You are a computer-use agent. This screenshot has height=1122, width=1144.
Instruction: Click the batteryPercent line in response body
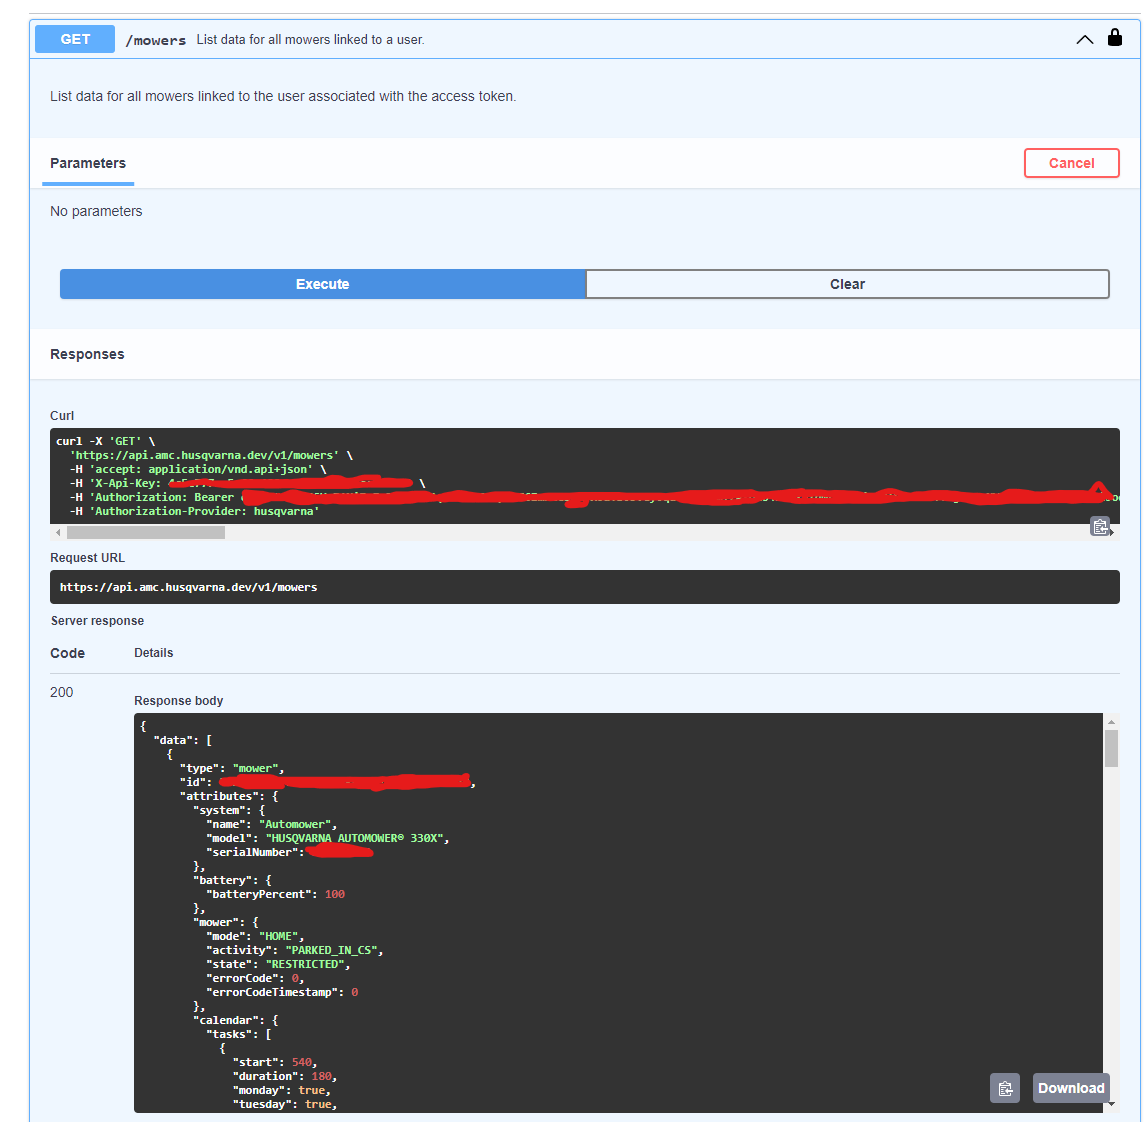275,894
